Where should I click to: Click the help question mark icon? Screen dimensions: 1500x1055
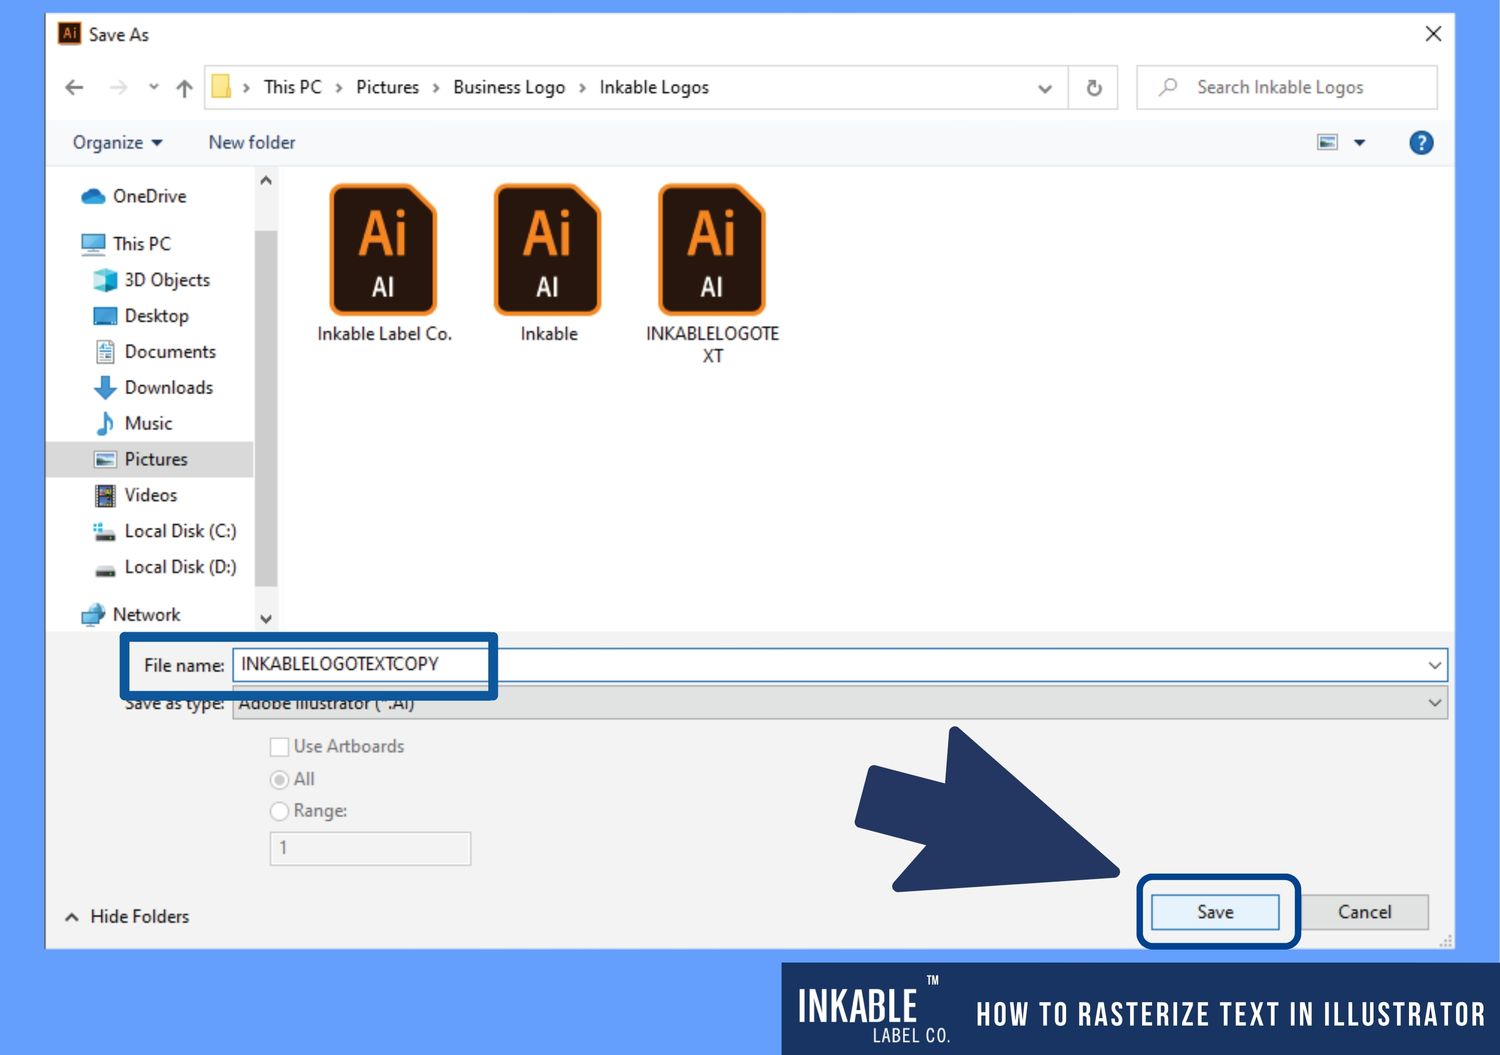pyautogui.click(x=1421, y=142)
